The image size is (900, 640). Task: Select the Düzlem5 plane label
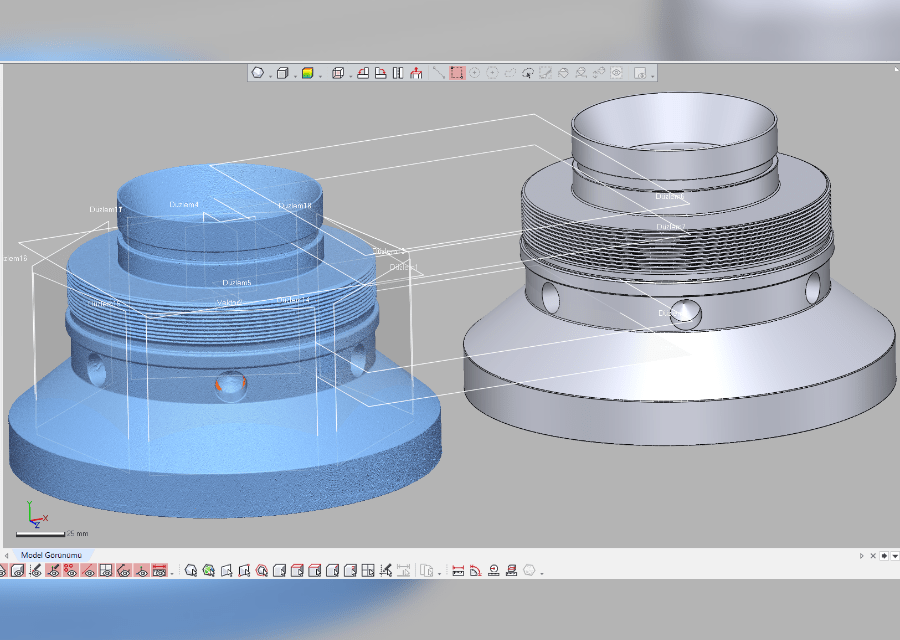point(237,283)
